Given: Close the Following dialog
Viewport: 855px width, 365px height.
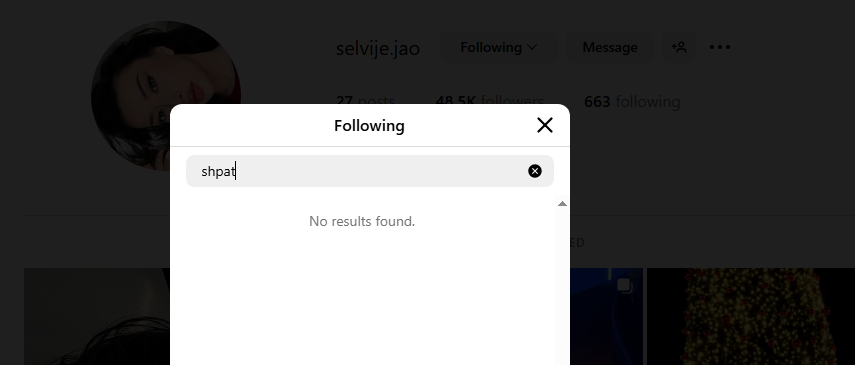Looking at the screenshot, I should 545,125.
